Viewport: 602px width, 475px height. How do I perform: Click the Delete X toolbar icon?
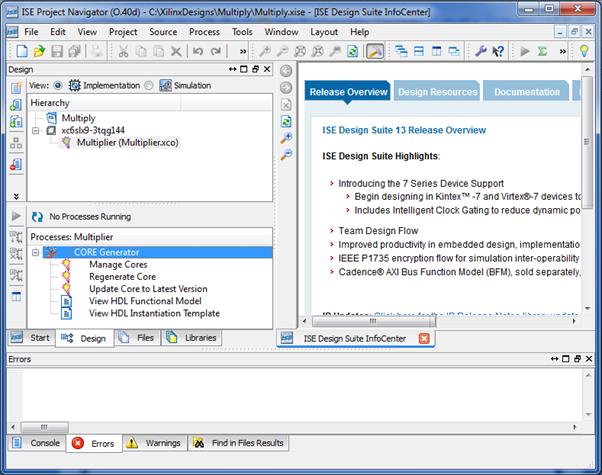click(176, 51)
